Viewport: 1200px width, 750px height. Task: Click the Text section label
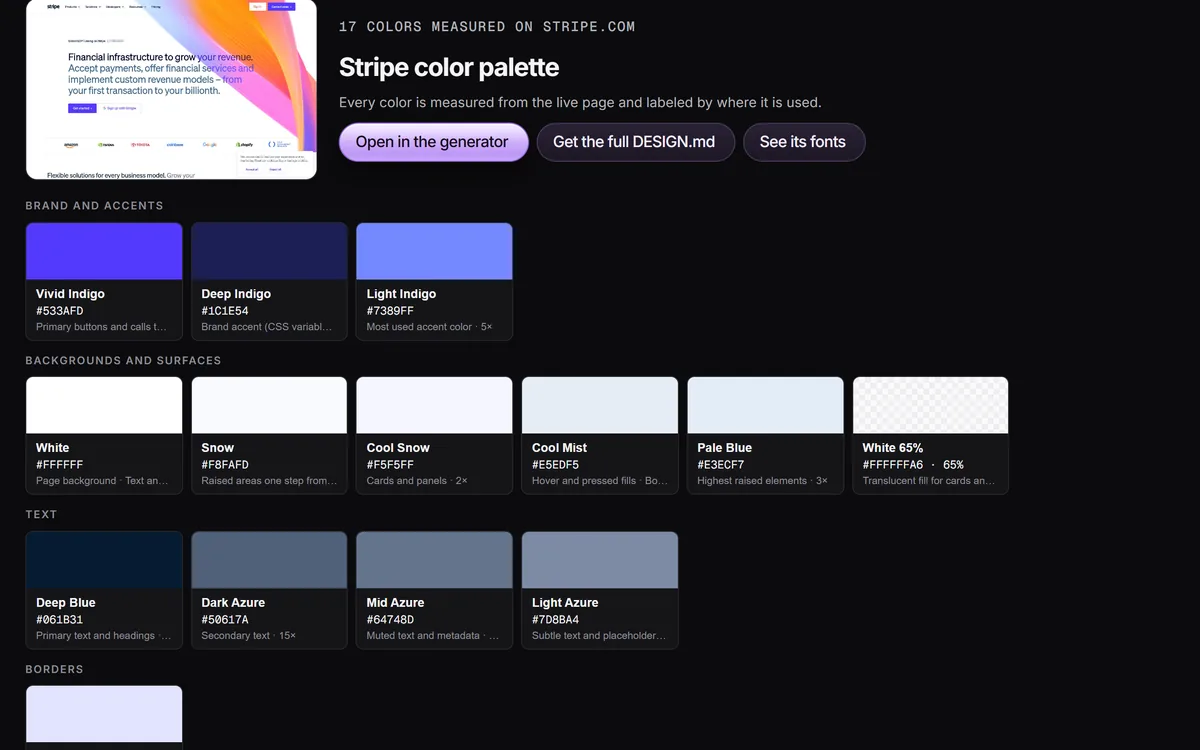(41, 515)
